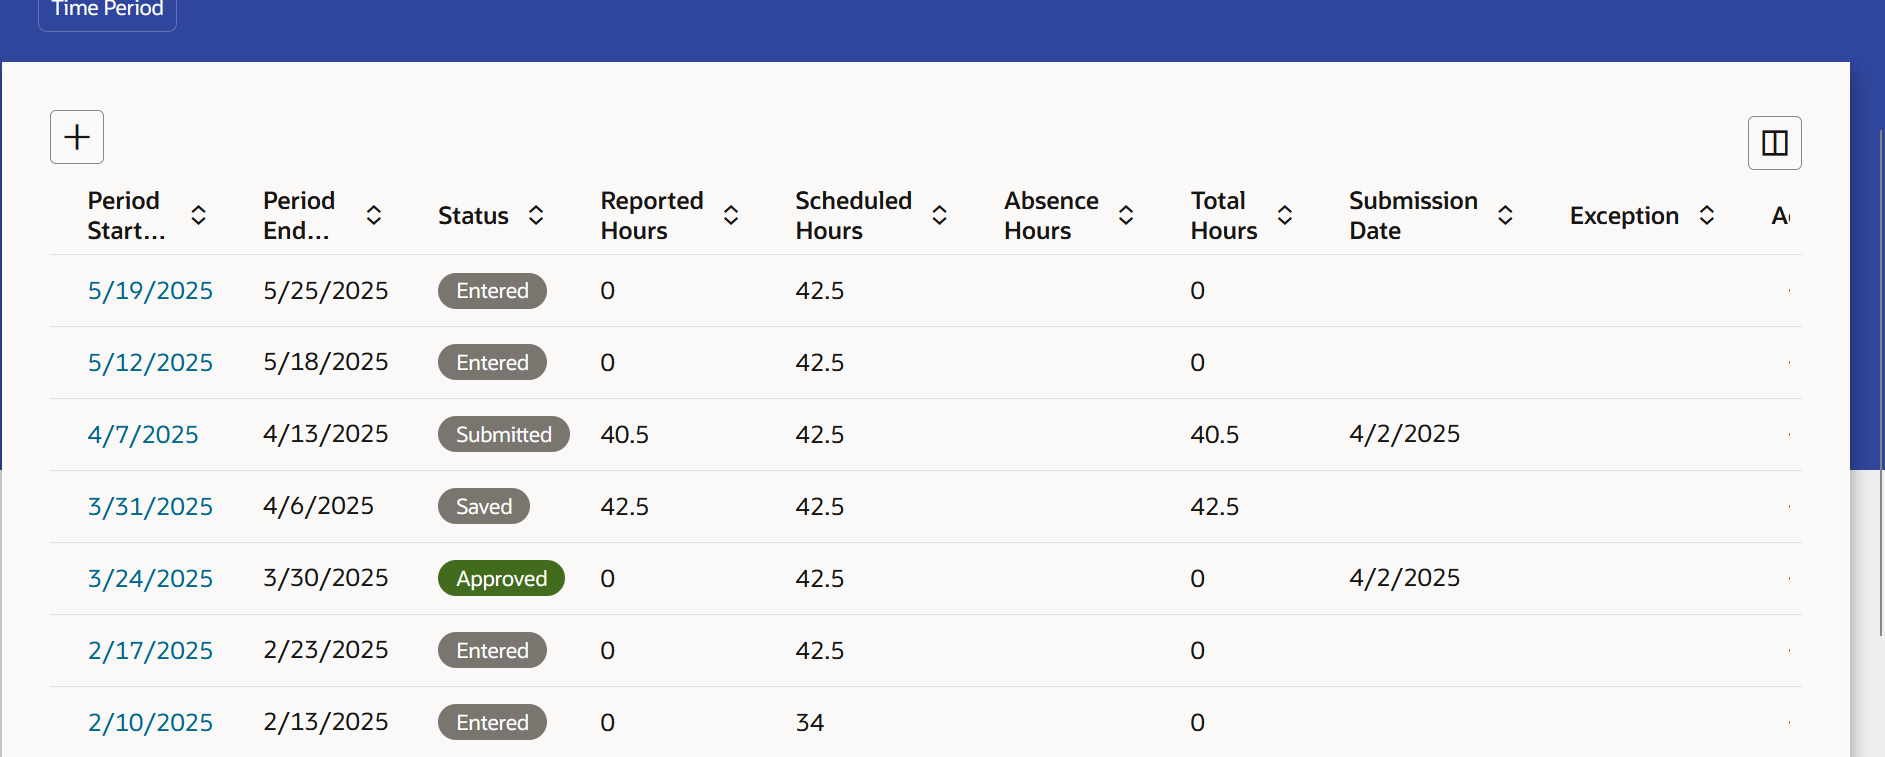1885x757 pixels.
Task: Click the Submission Date column header label
Action: [x=1413, y=215]
